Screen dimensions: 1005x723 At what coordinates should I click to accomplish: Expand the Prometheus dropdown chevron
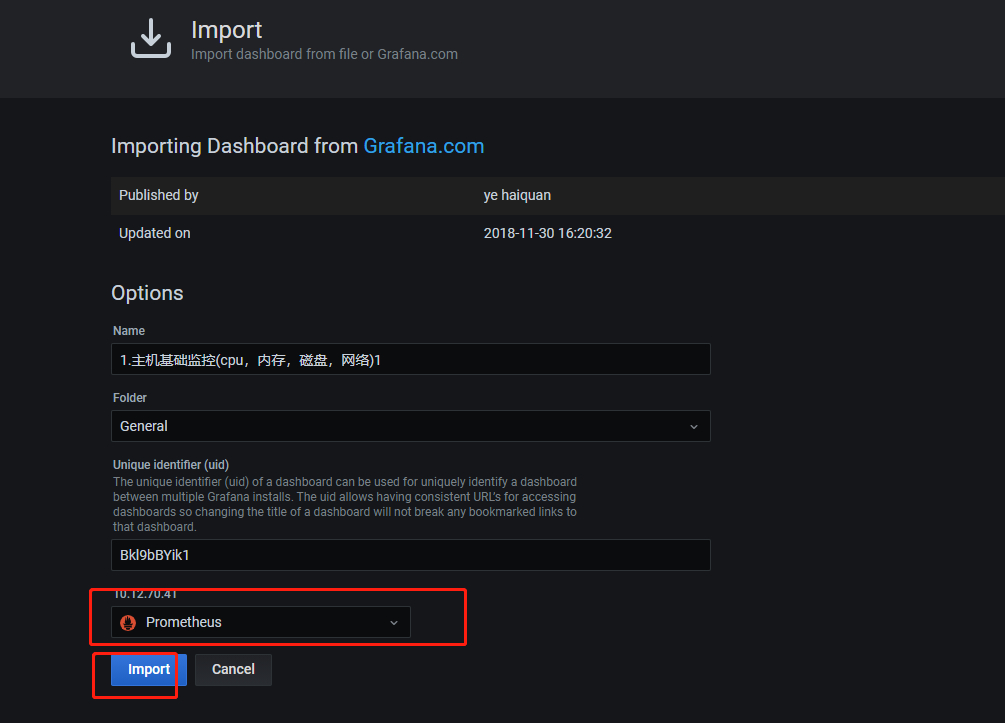click(x=394, y=623)
